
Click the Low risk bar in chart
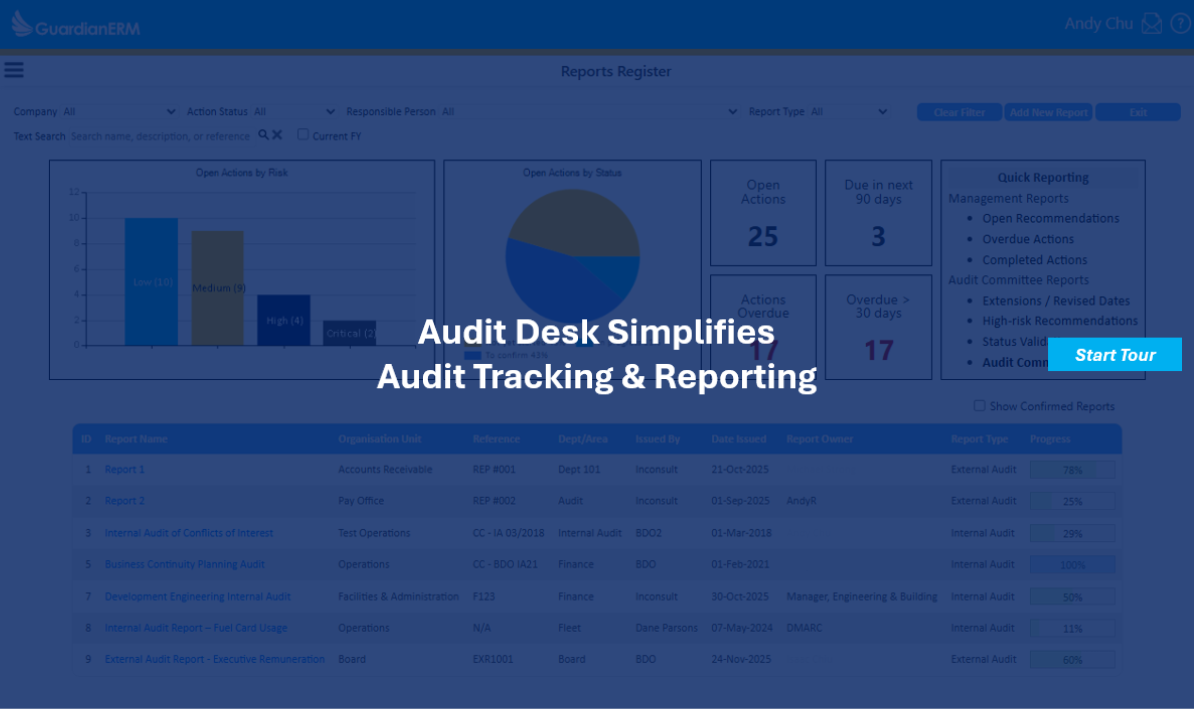151,281
